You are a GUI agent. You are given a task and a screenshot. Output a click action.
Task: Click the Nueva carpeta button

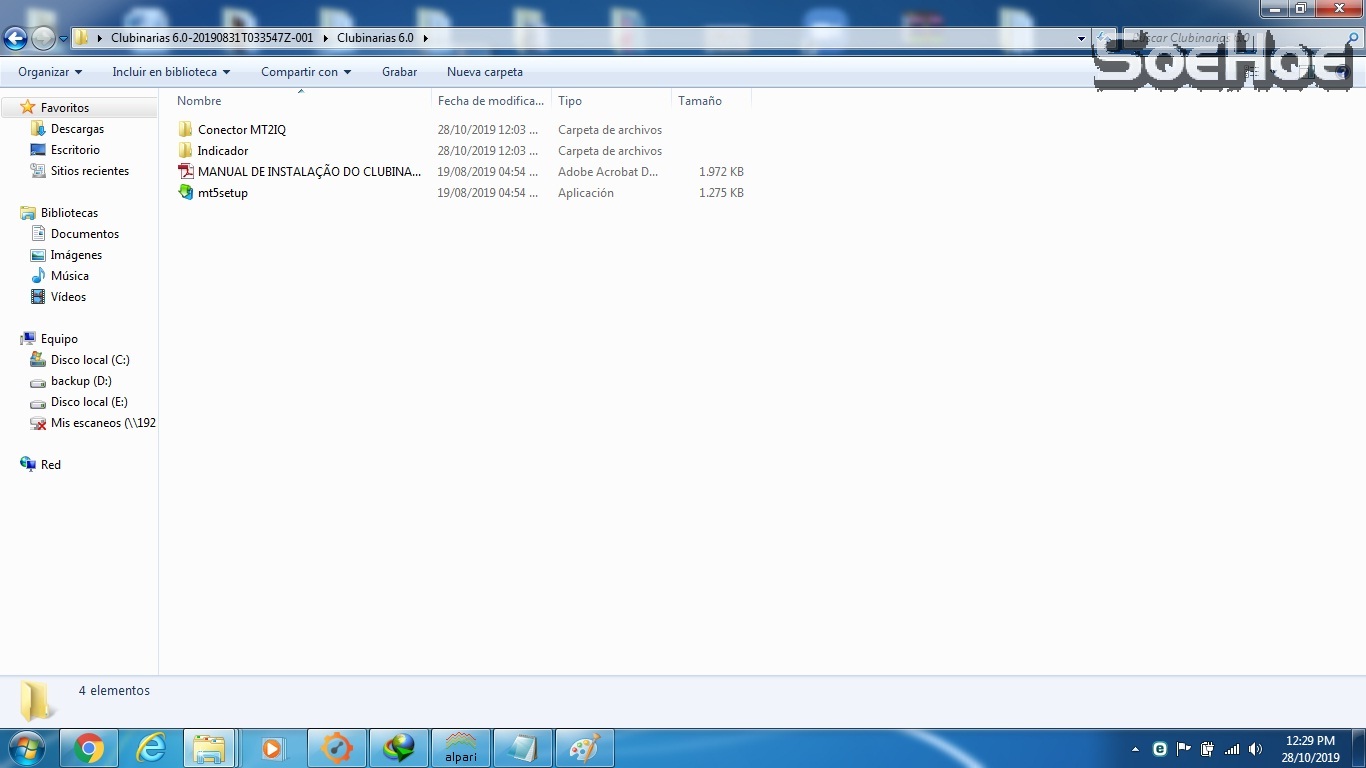(x=484, y=72)
